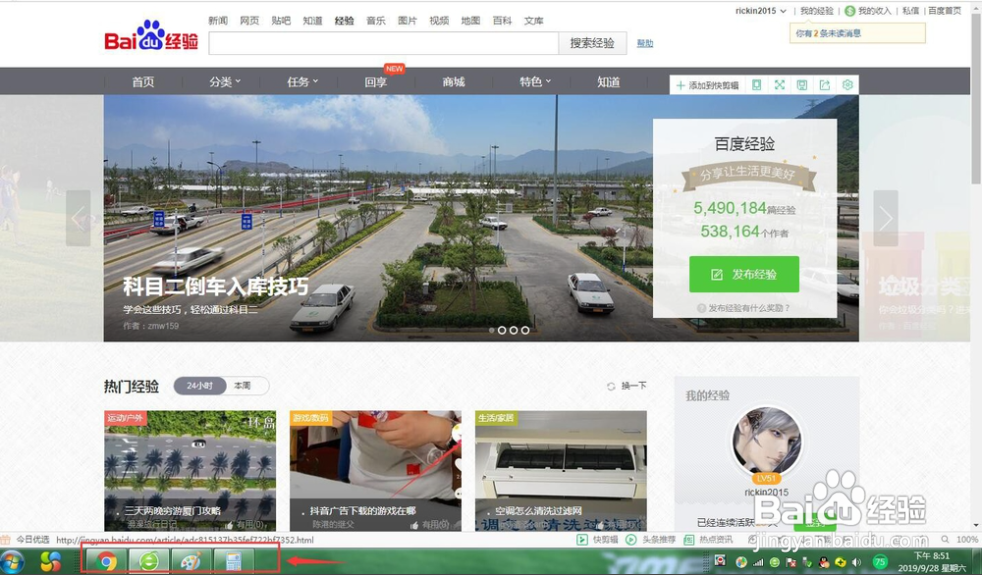
Task: Click the green 发布经验 button
Action: pyautogui.click(x=744, y=274)
